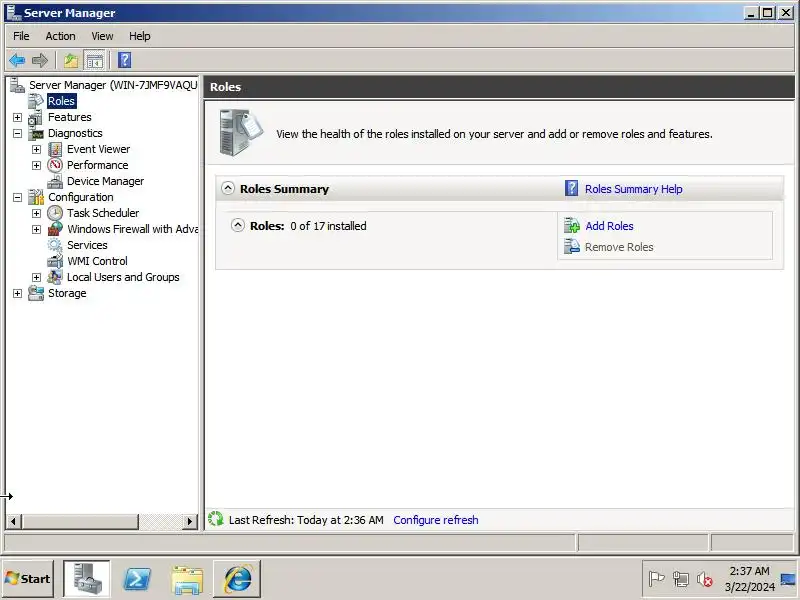Select the Services tree item label

pyautogui.click(x=87, y=245)
